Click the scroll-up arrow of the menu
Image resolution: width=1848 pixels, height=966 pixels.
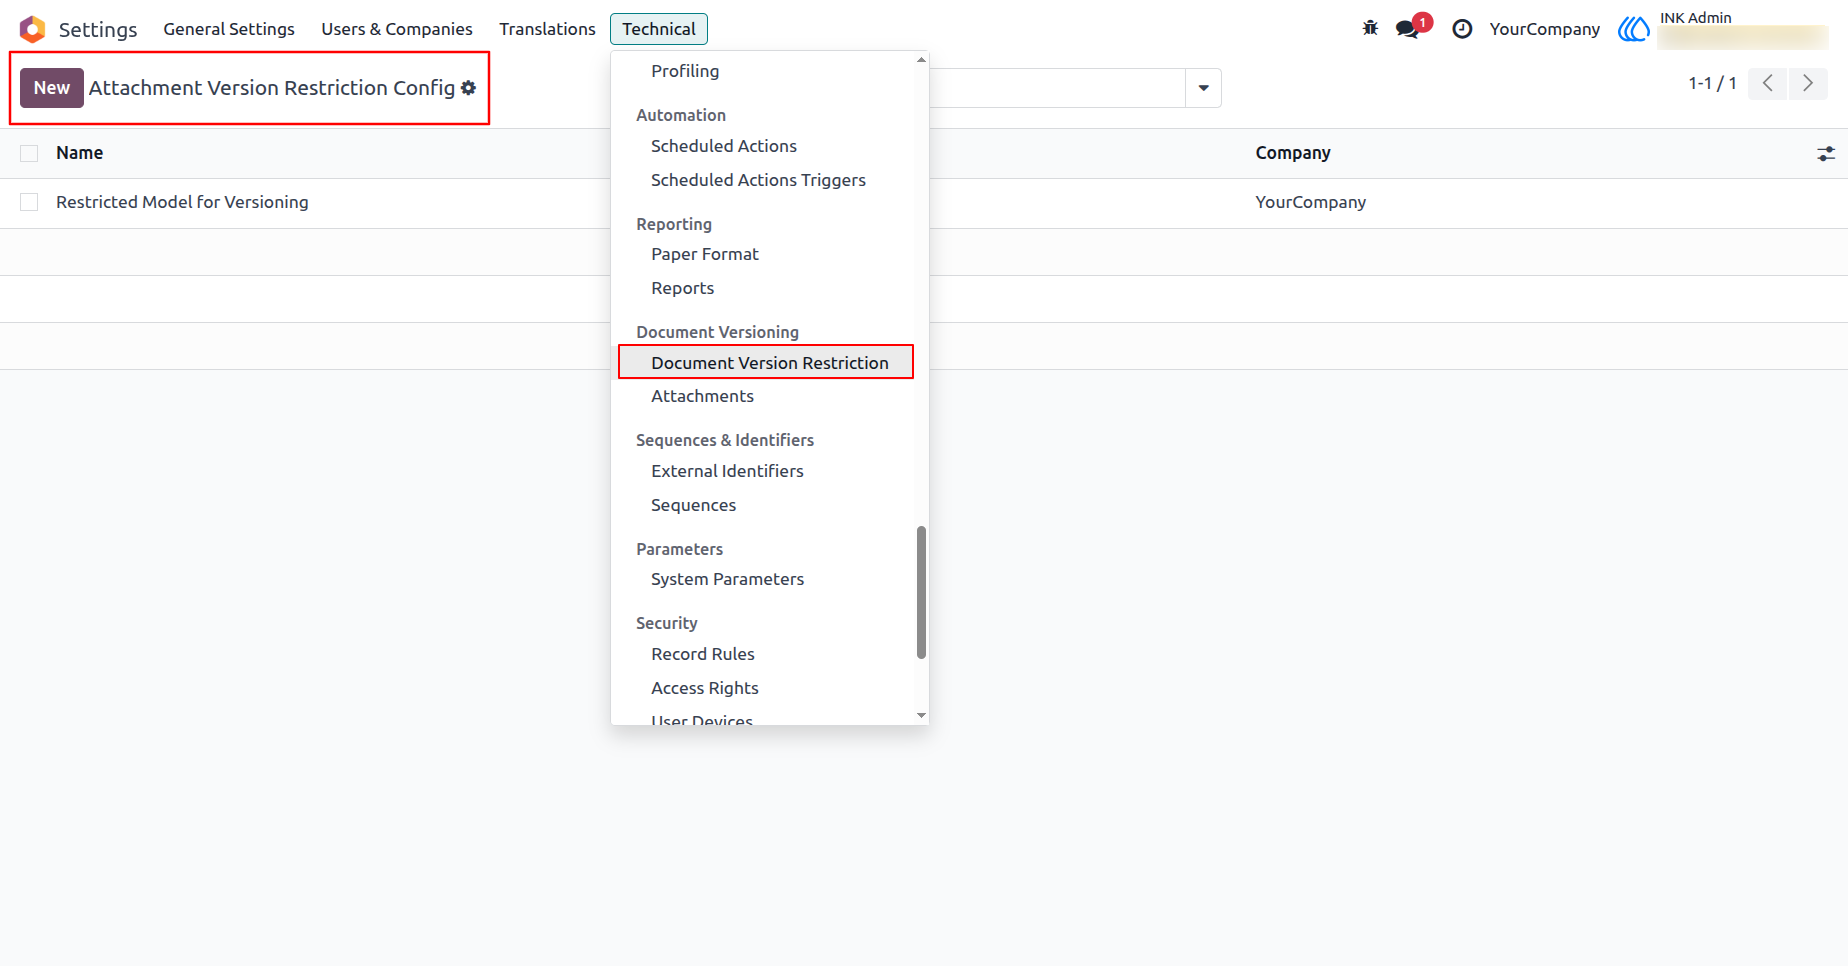coord(921,60)
